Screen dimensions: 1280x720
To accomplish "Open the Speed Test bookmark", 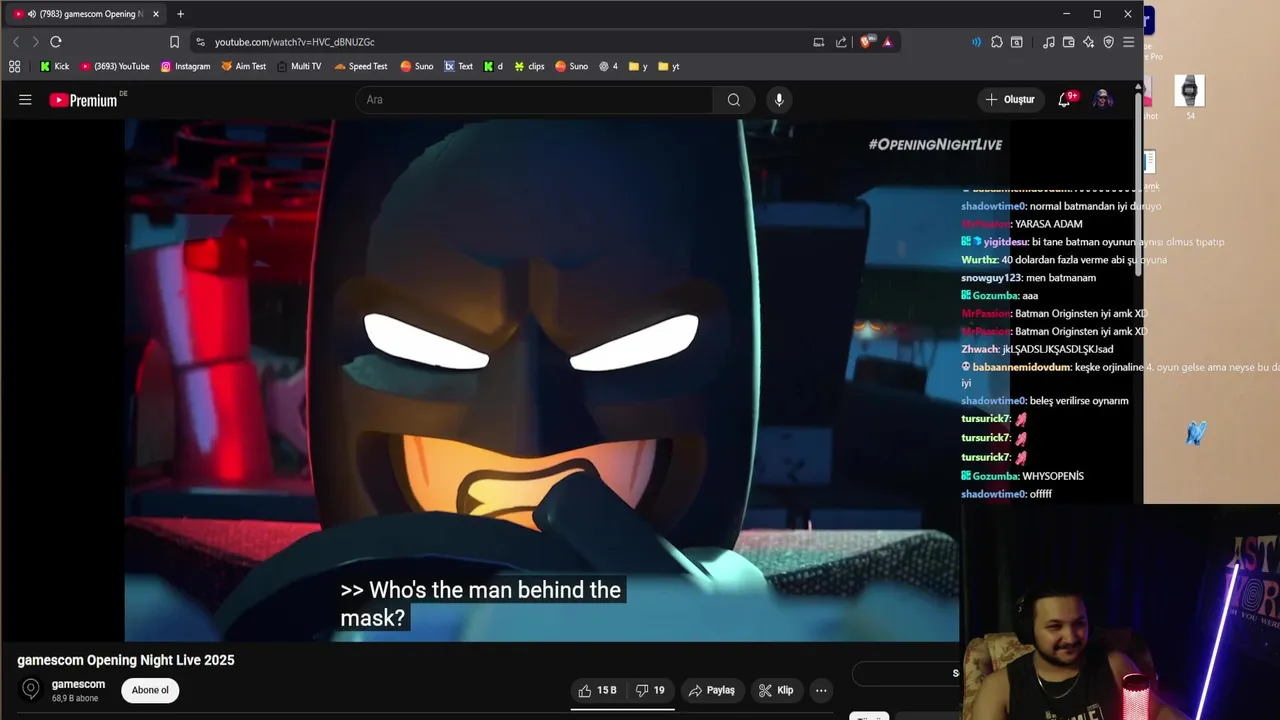I will 361,66.
